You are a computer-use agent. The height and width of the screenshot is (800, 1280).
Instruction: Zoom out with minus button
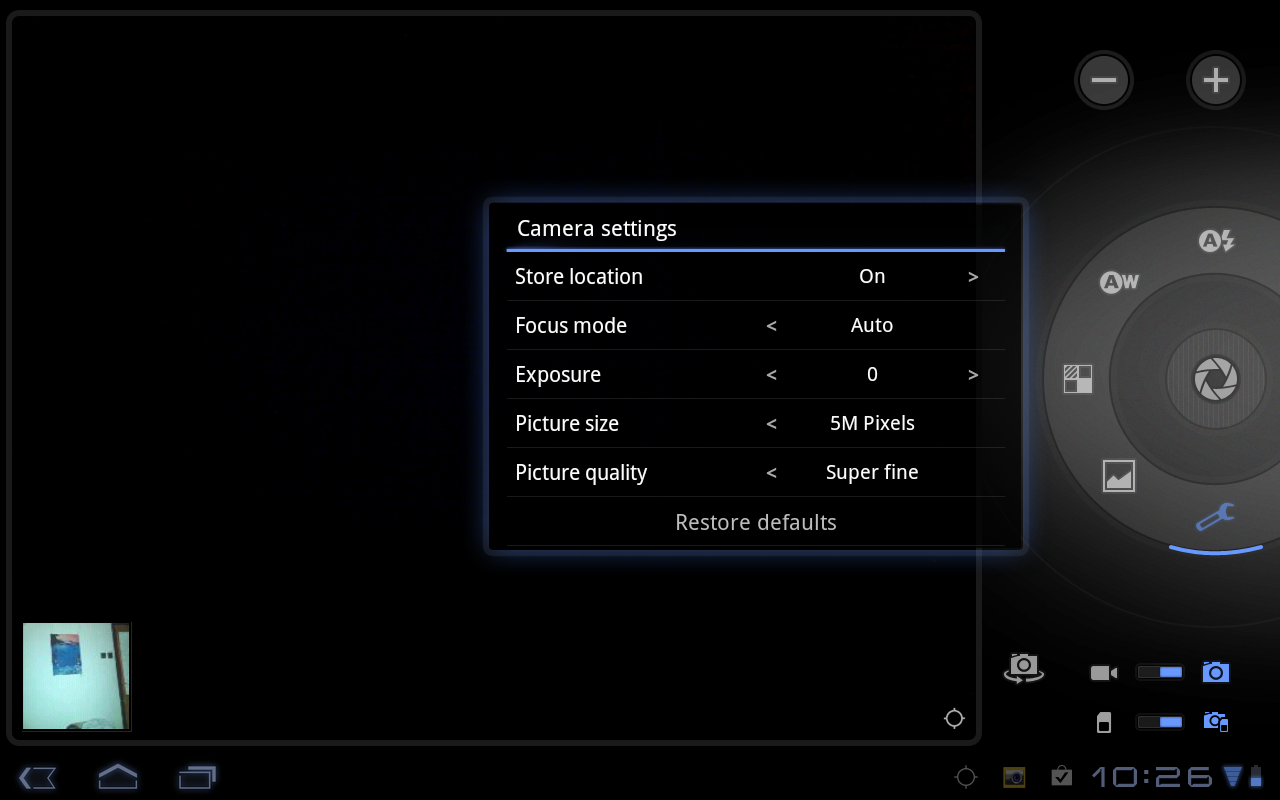[1104, 80]
